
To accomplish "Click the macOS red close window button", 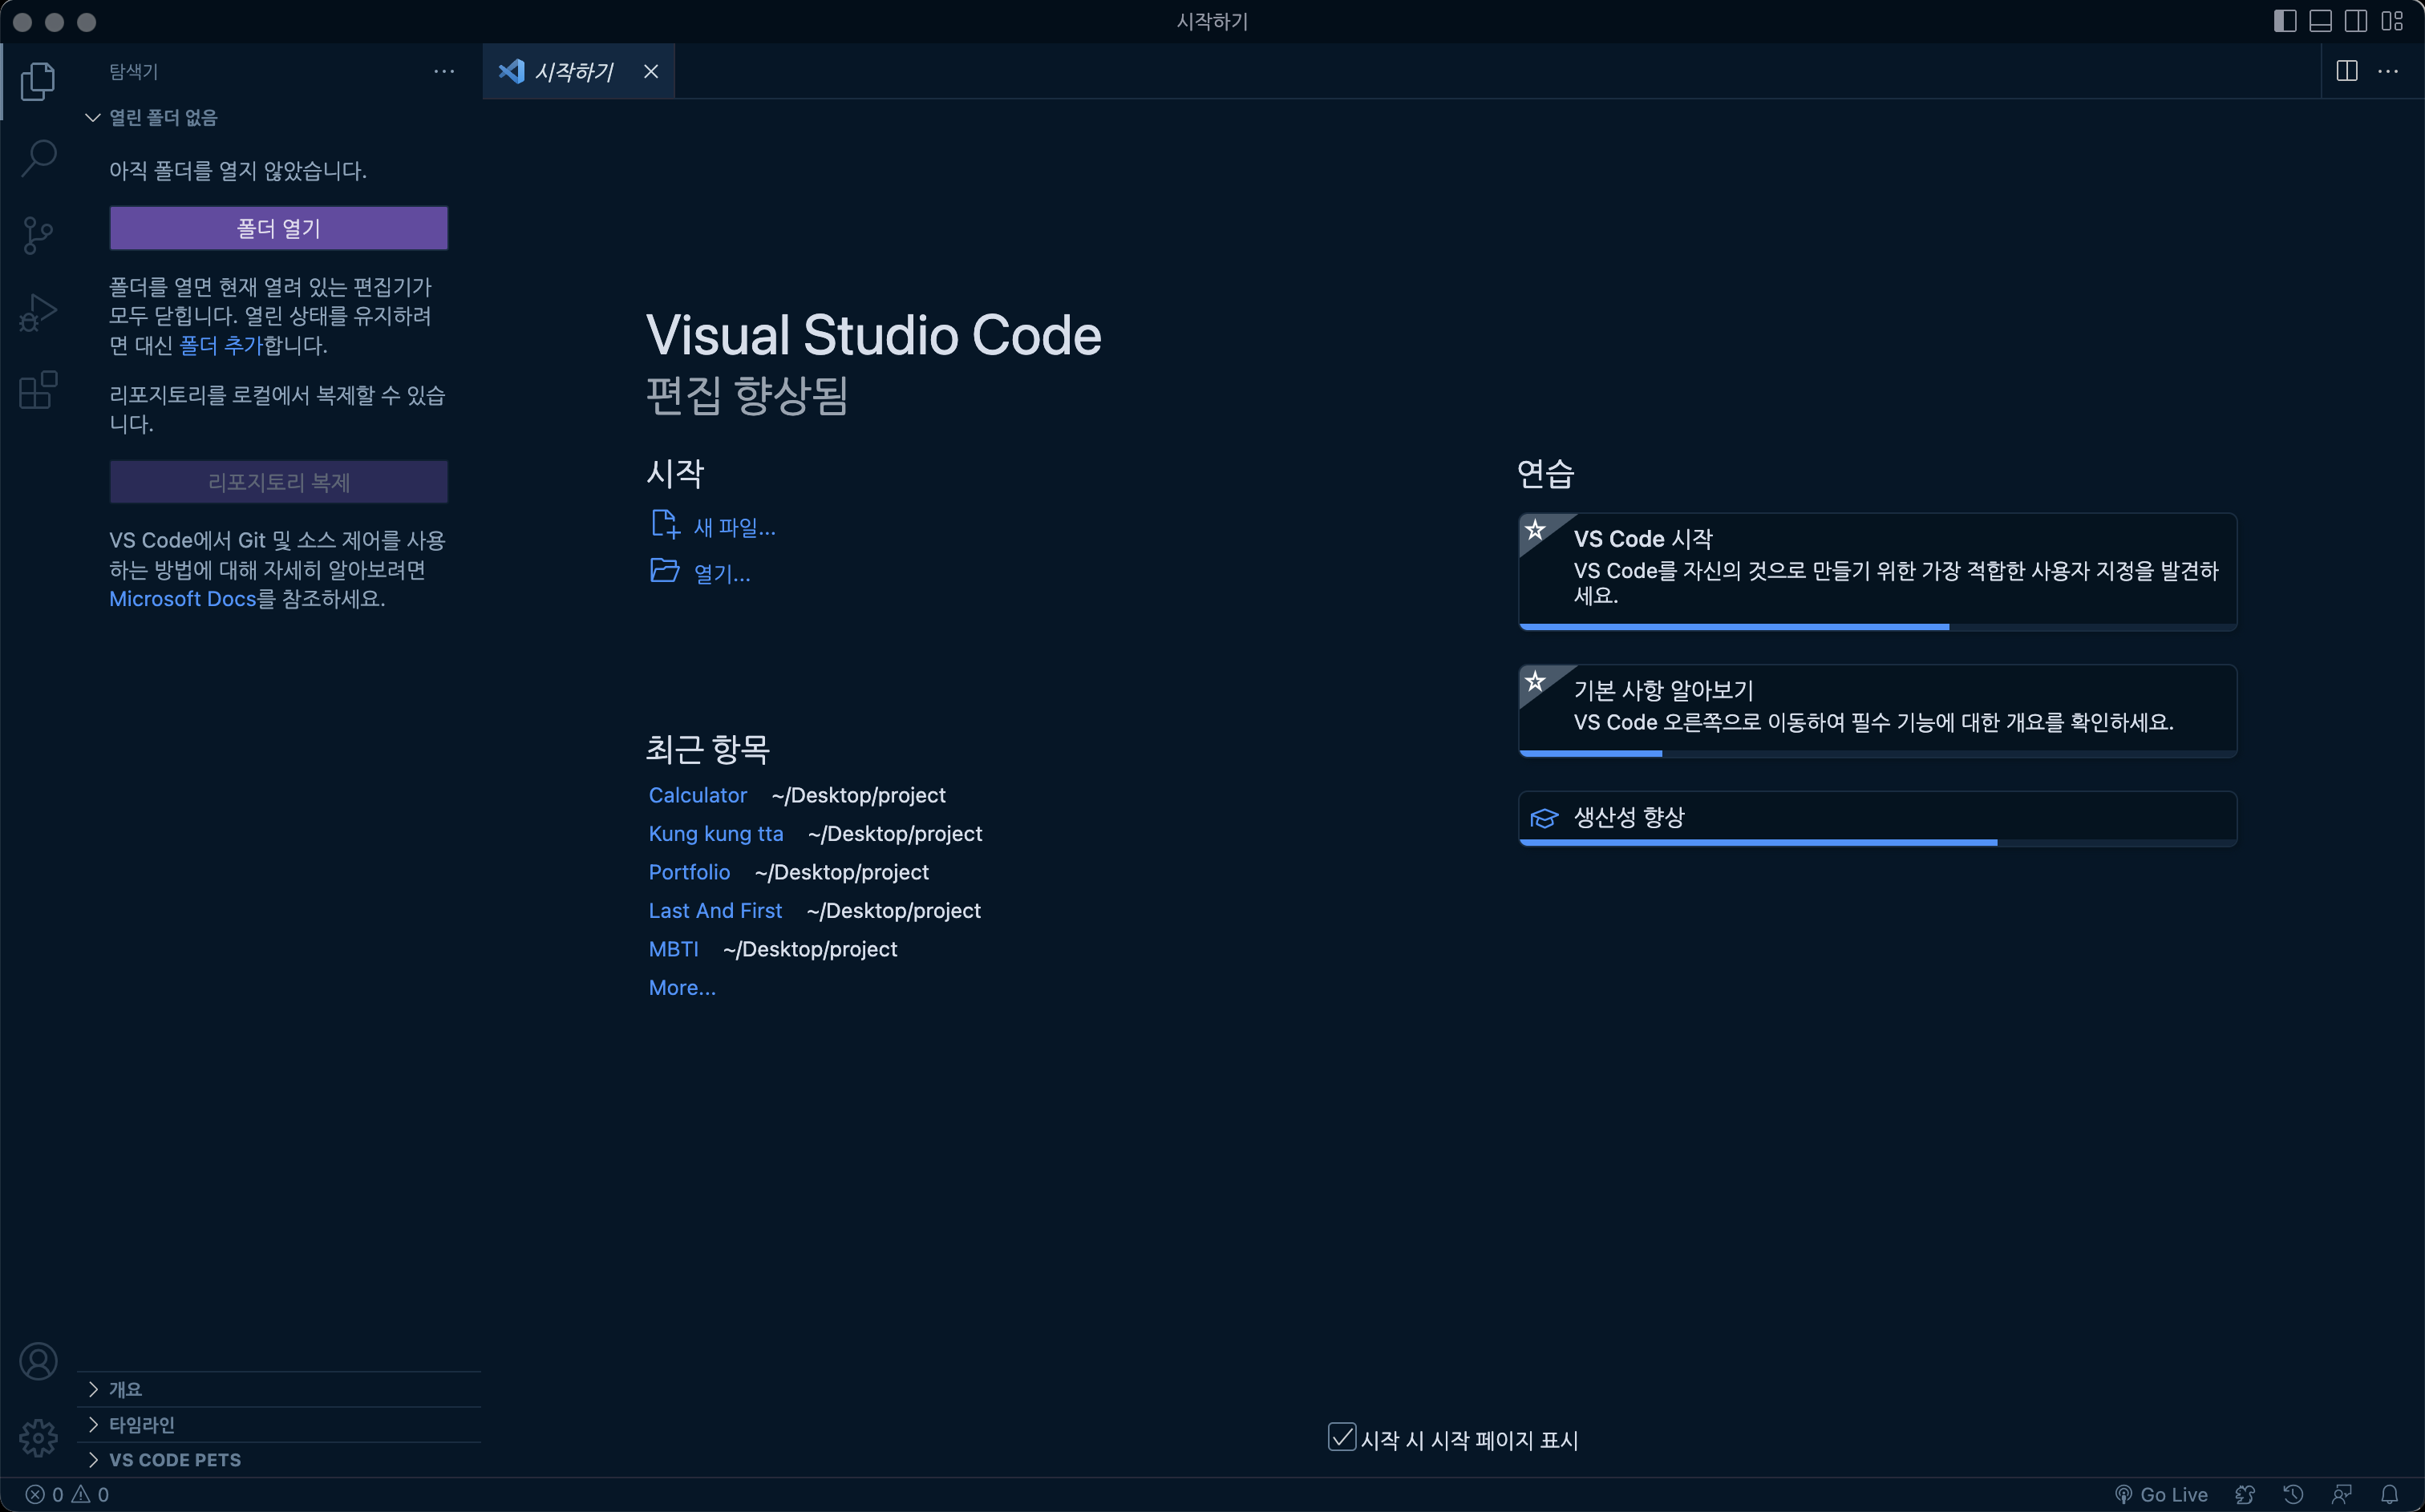I will tap(23, 22).
